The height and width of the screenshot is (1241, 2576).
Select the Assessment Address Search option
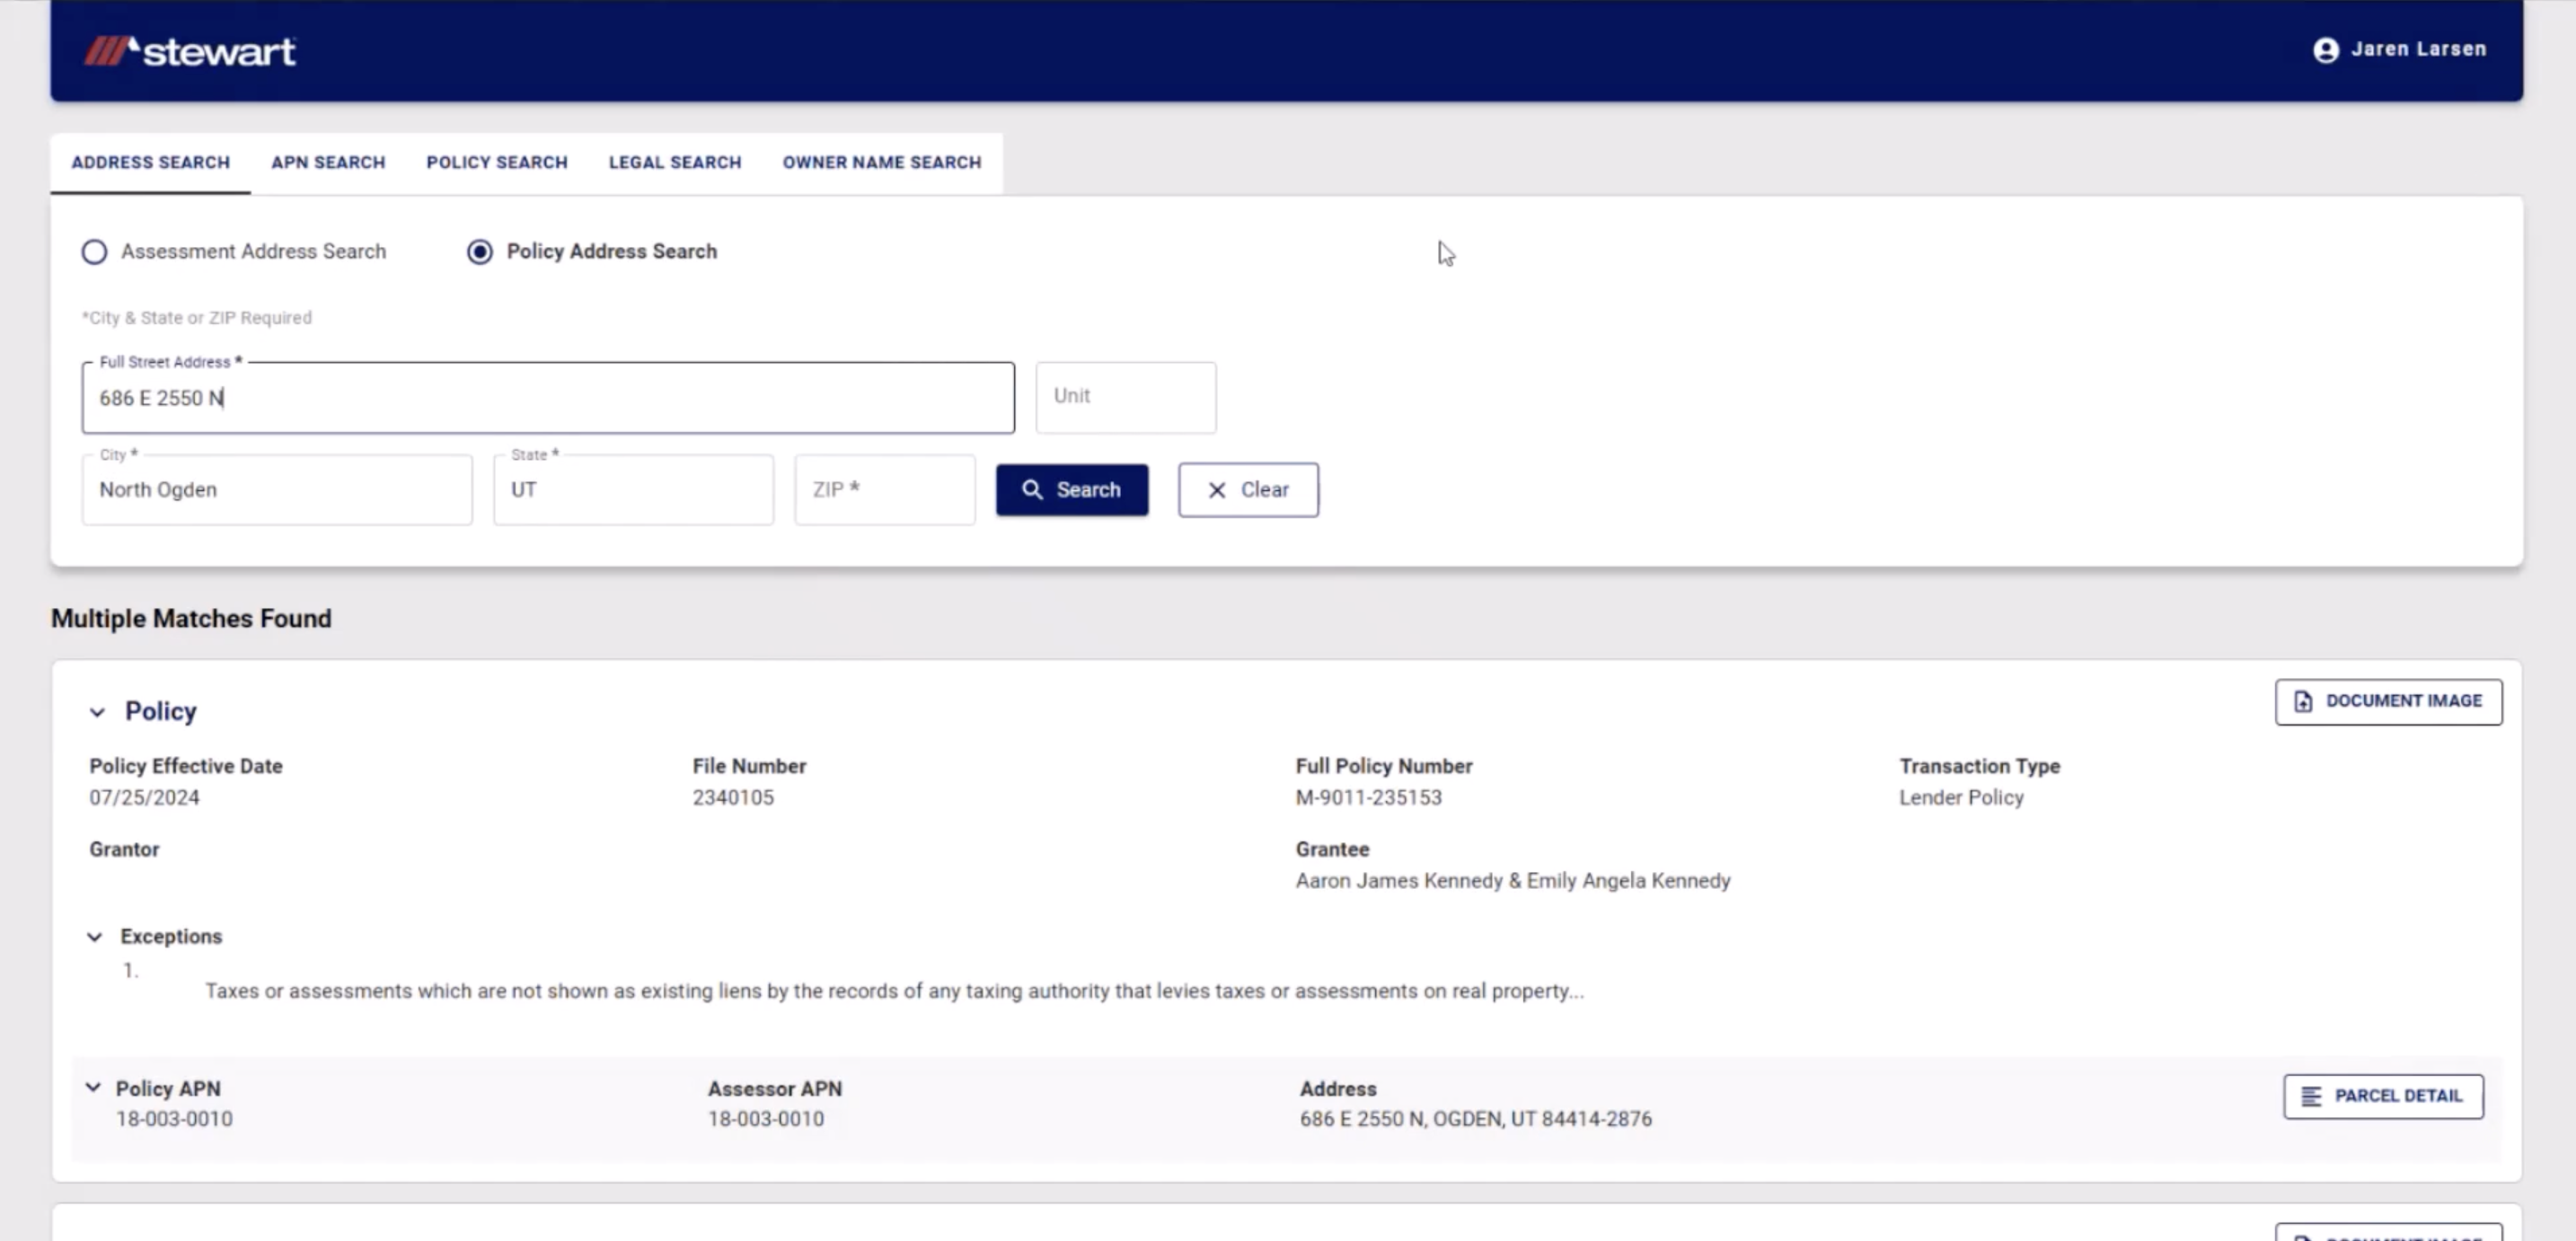(94, 252)
